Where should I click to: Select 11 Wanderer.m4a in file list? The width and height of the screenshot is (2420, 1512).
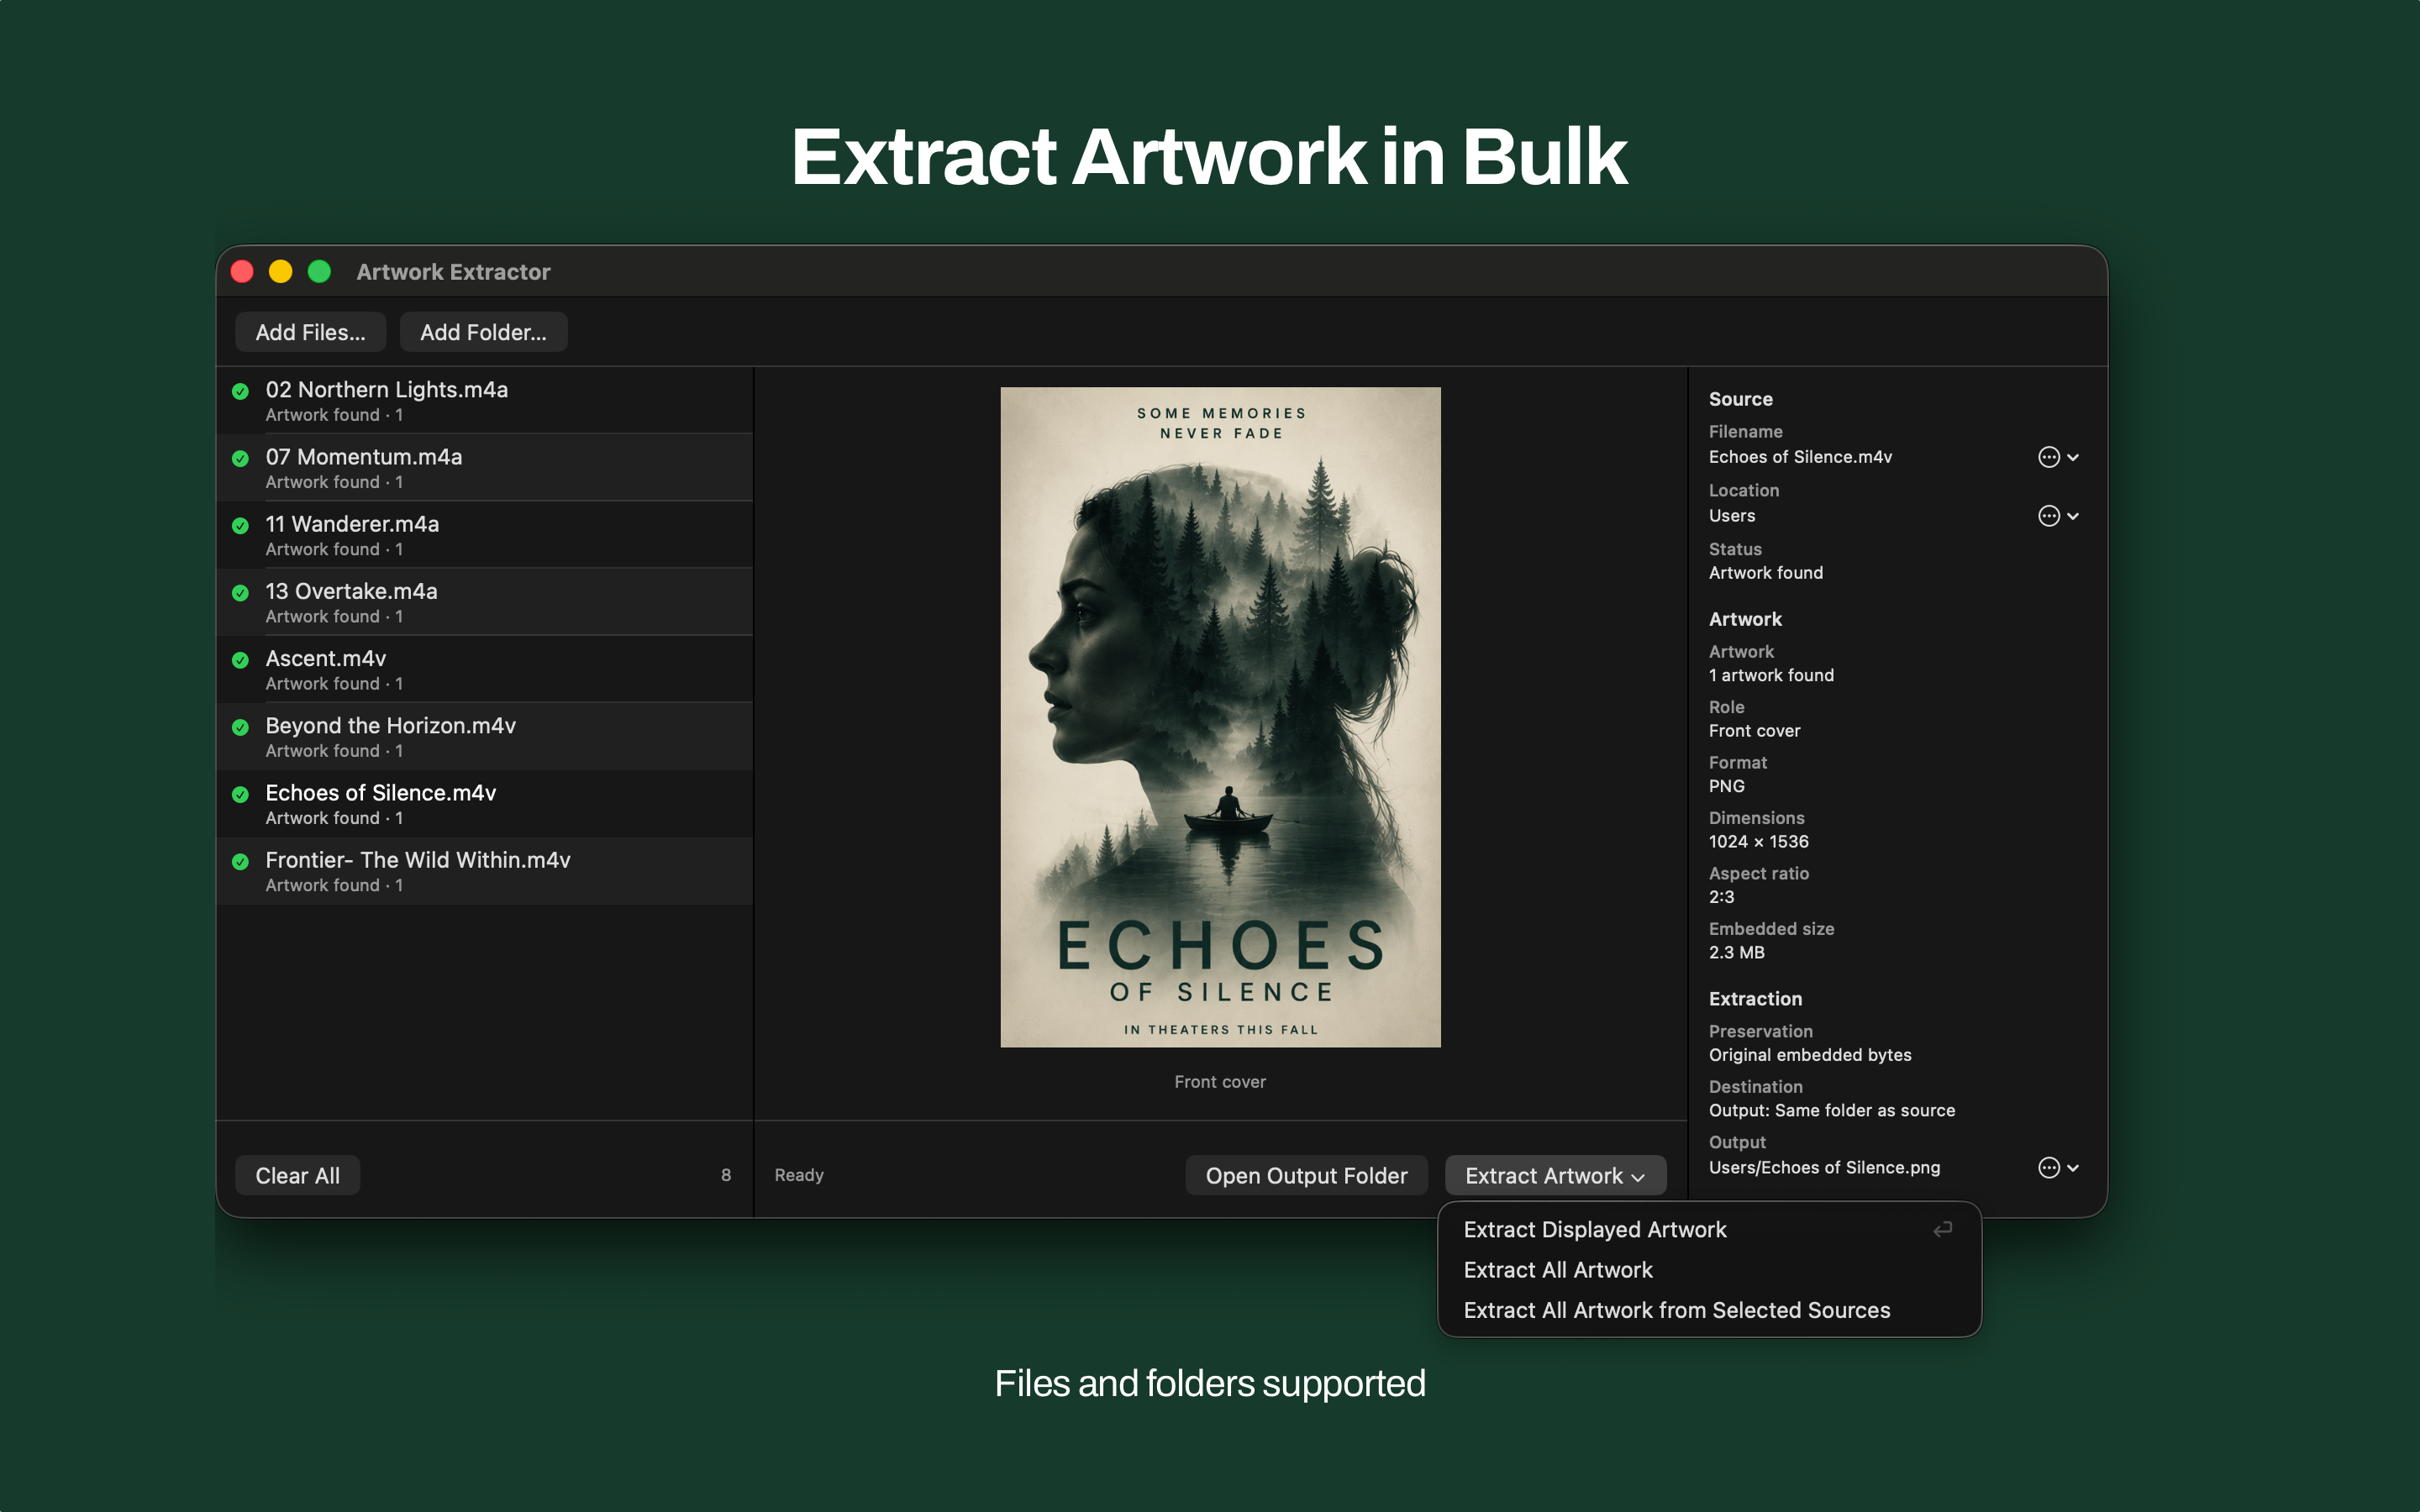coord(485,534)
